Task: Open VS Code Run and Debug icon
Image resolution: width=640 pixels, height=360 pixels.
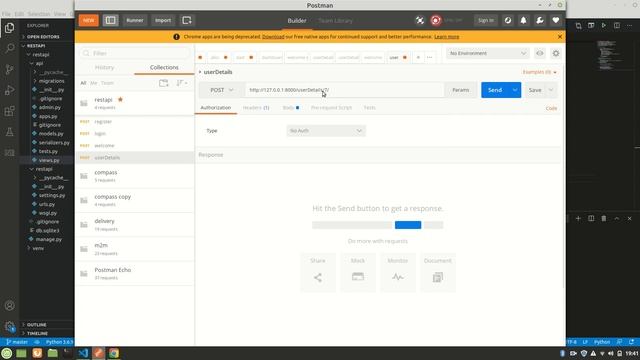Action: click(9, 90)
